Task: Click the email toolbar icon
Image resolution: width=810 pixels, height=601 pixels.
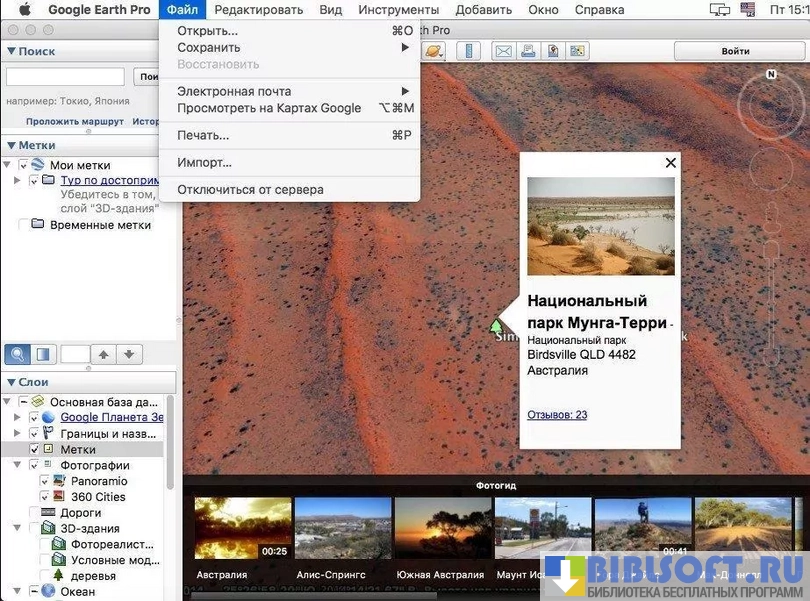Action: 503,51
